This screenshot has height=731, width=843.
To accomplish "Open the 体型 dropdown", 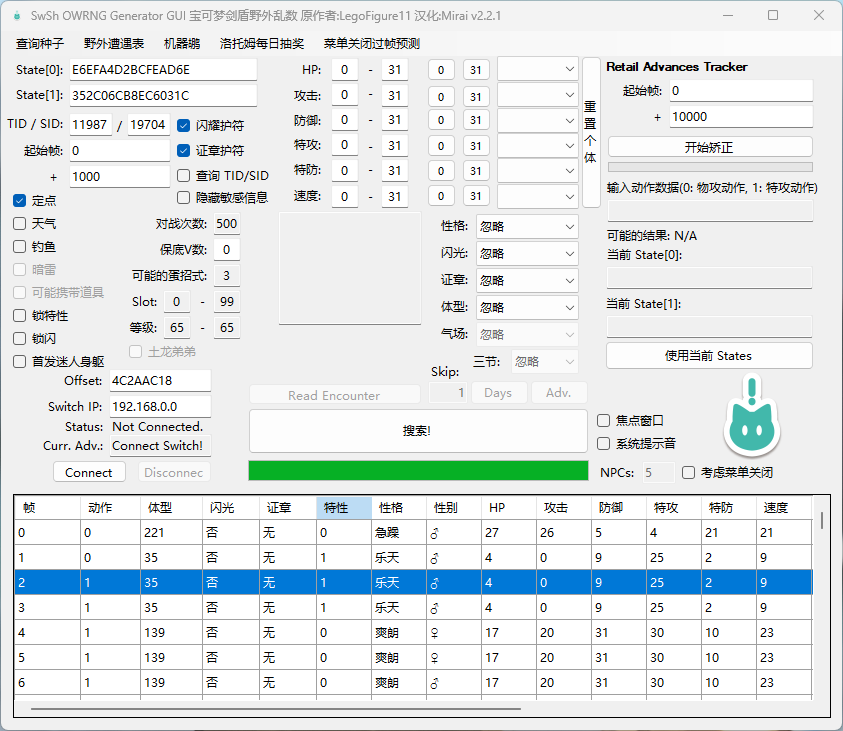I will tap(527, 307).
